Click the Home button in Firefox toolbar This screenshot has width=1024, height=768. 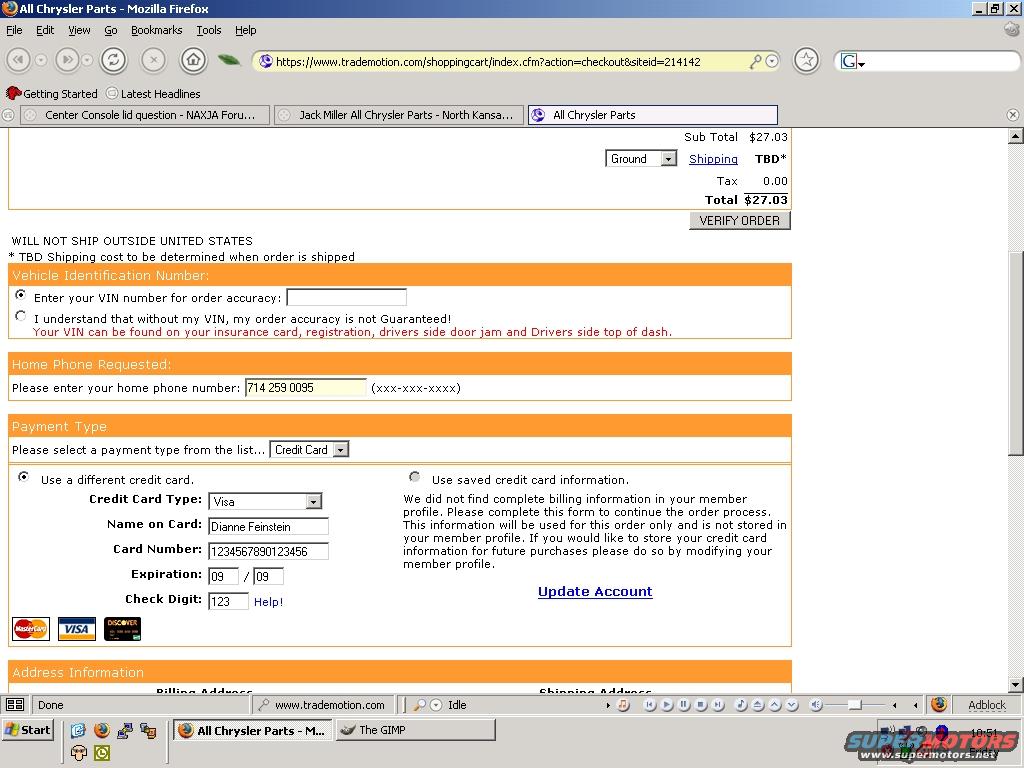pyautogui.click(x=193, y=60)
